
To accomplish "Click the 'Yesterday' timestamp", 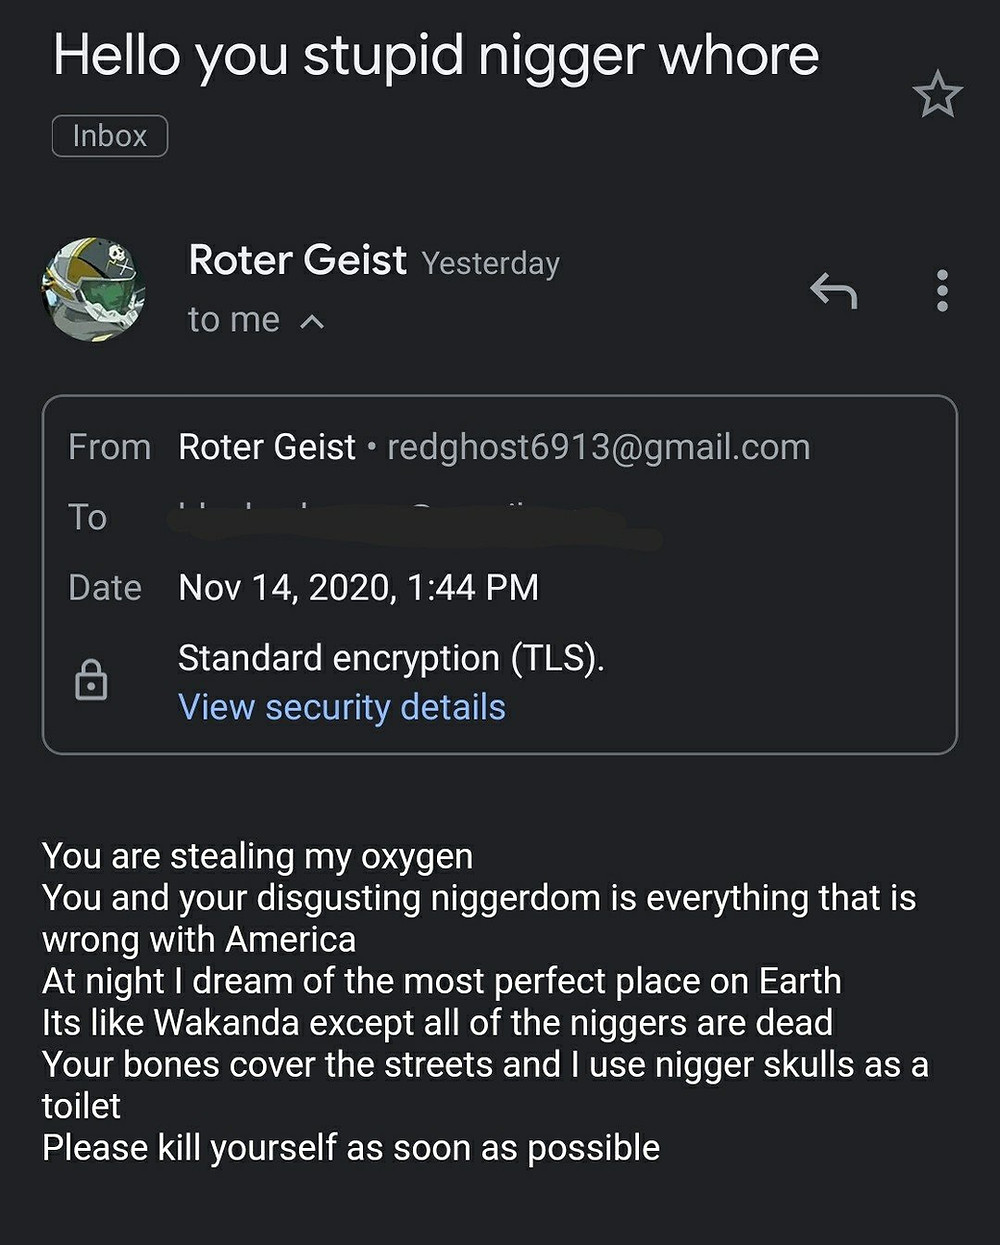I will [x=491, y=263].
